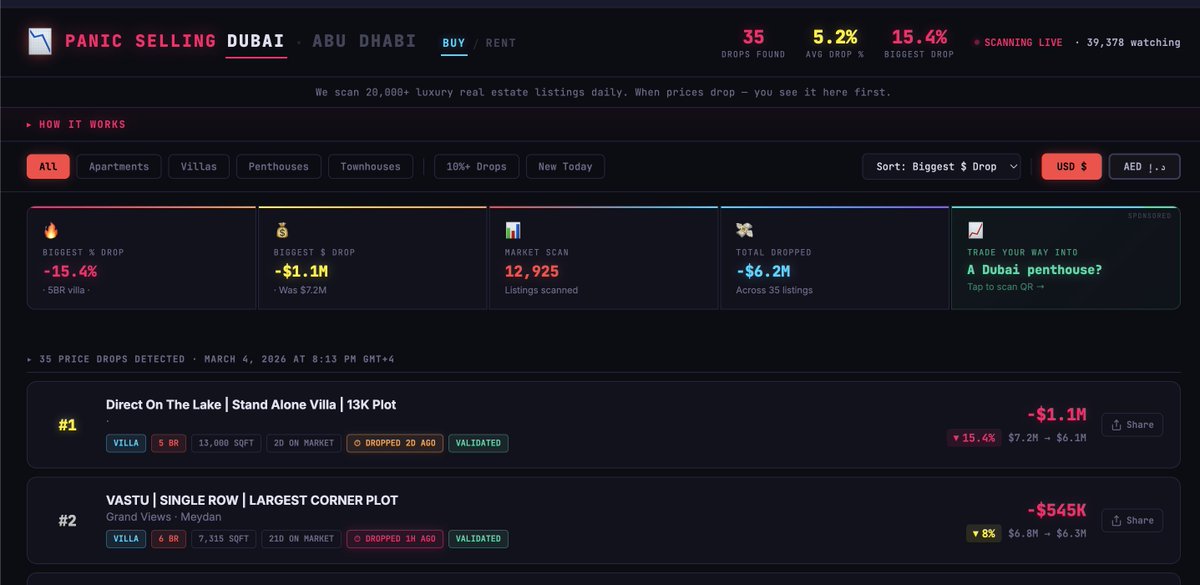Select the RENT listings tab

point(501,43)
